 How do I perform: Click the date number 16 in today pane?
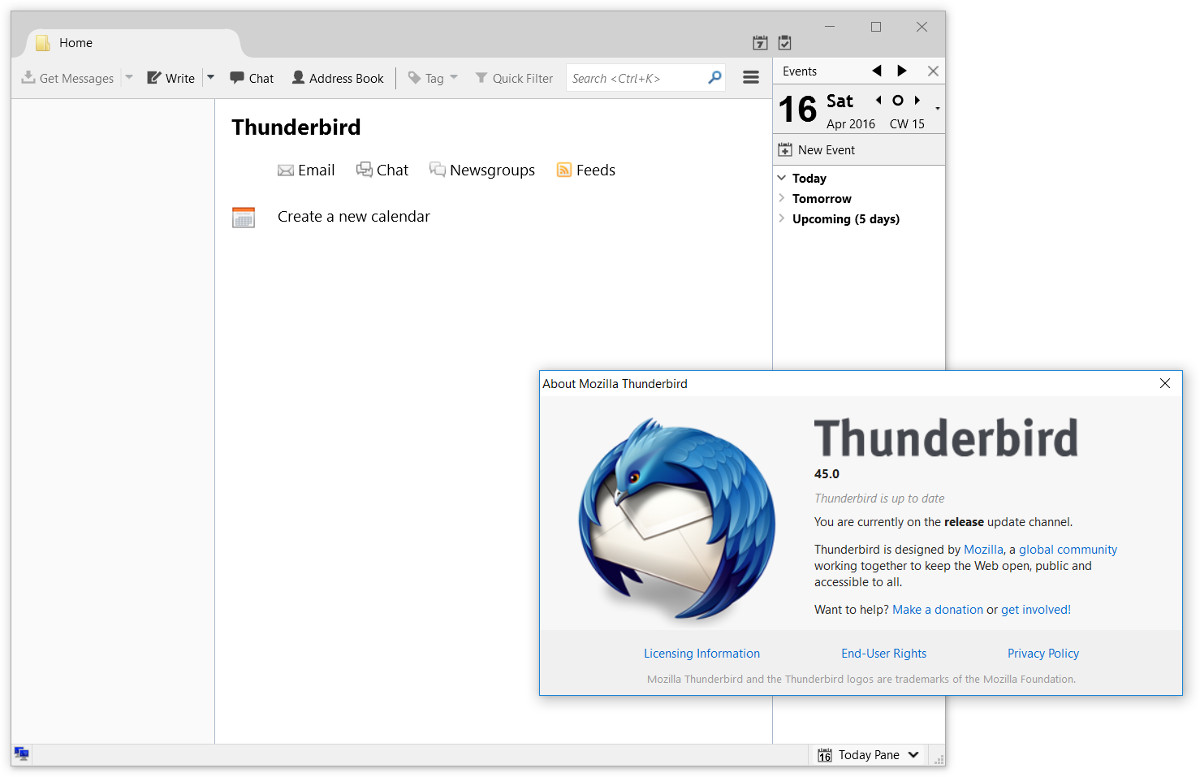pos(798,108)
